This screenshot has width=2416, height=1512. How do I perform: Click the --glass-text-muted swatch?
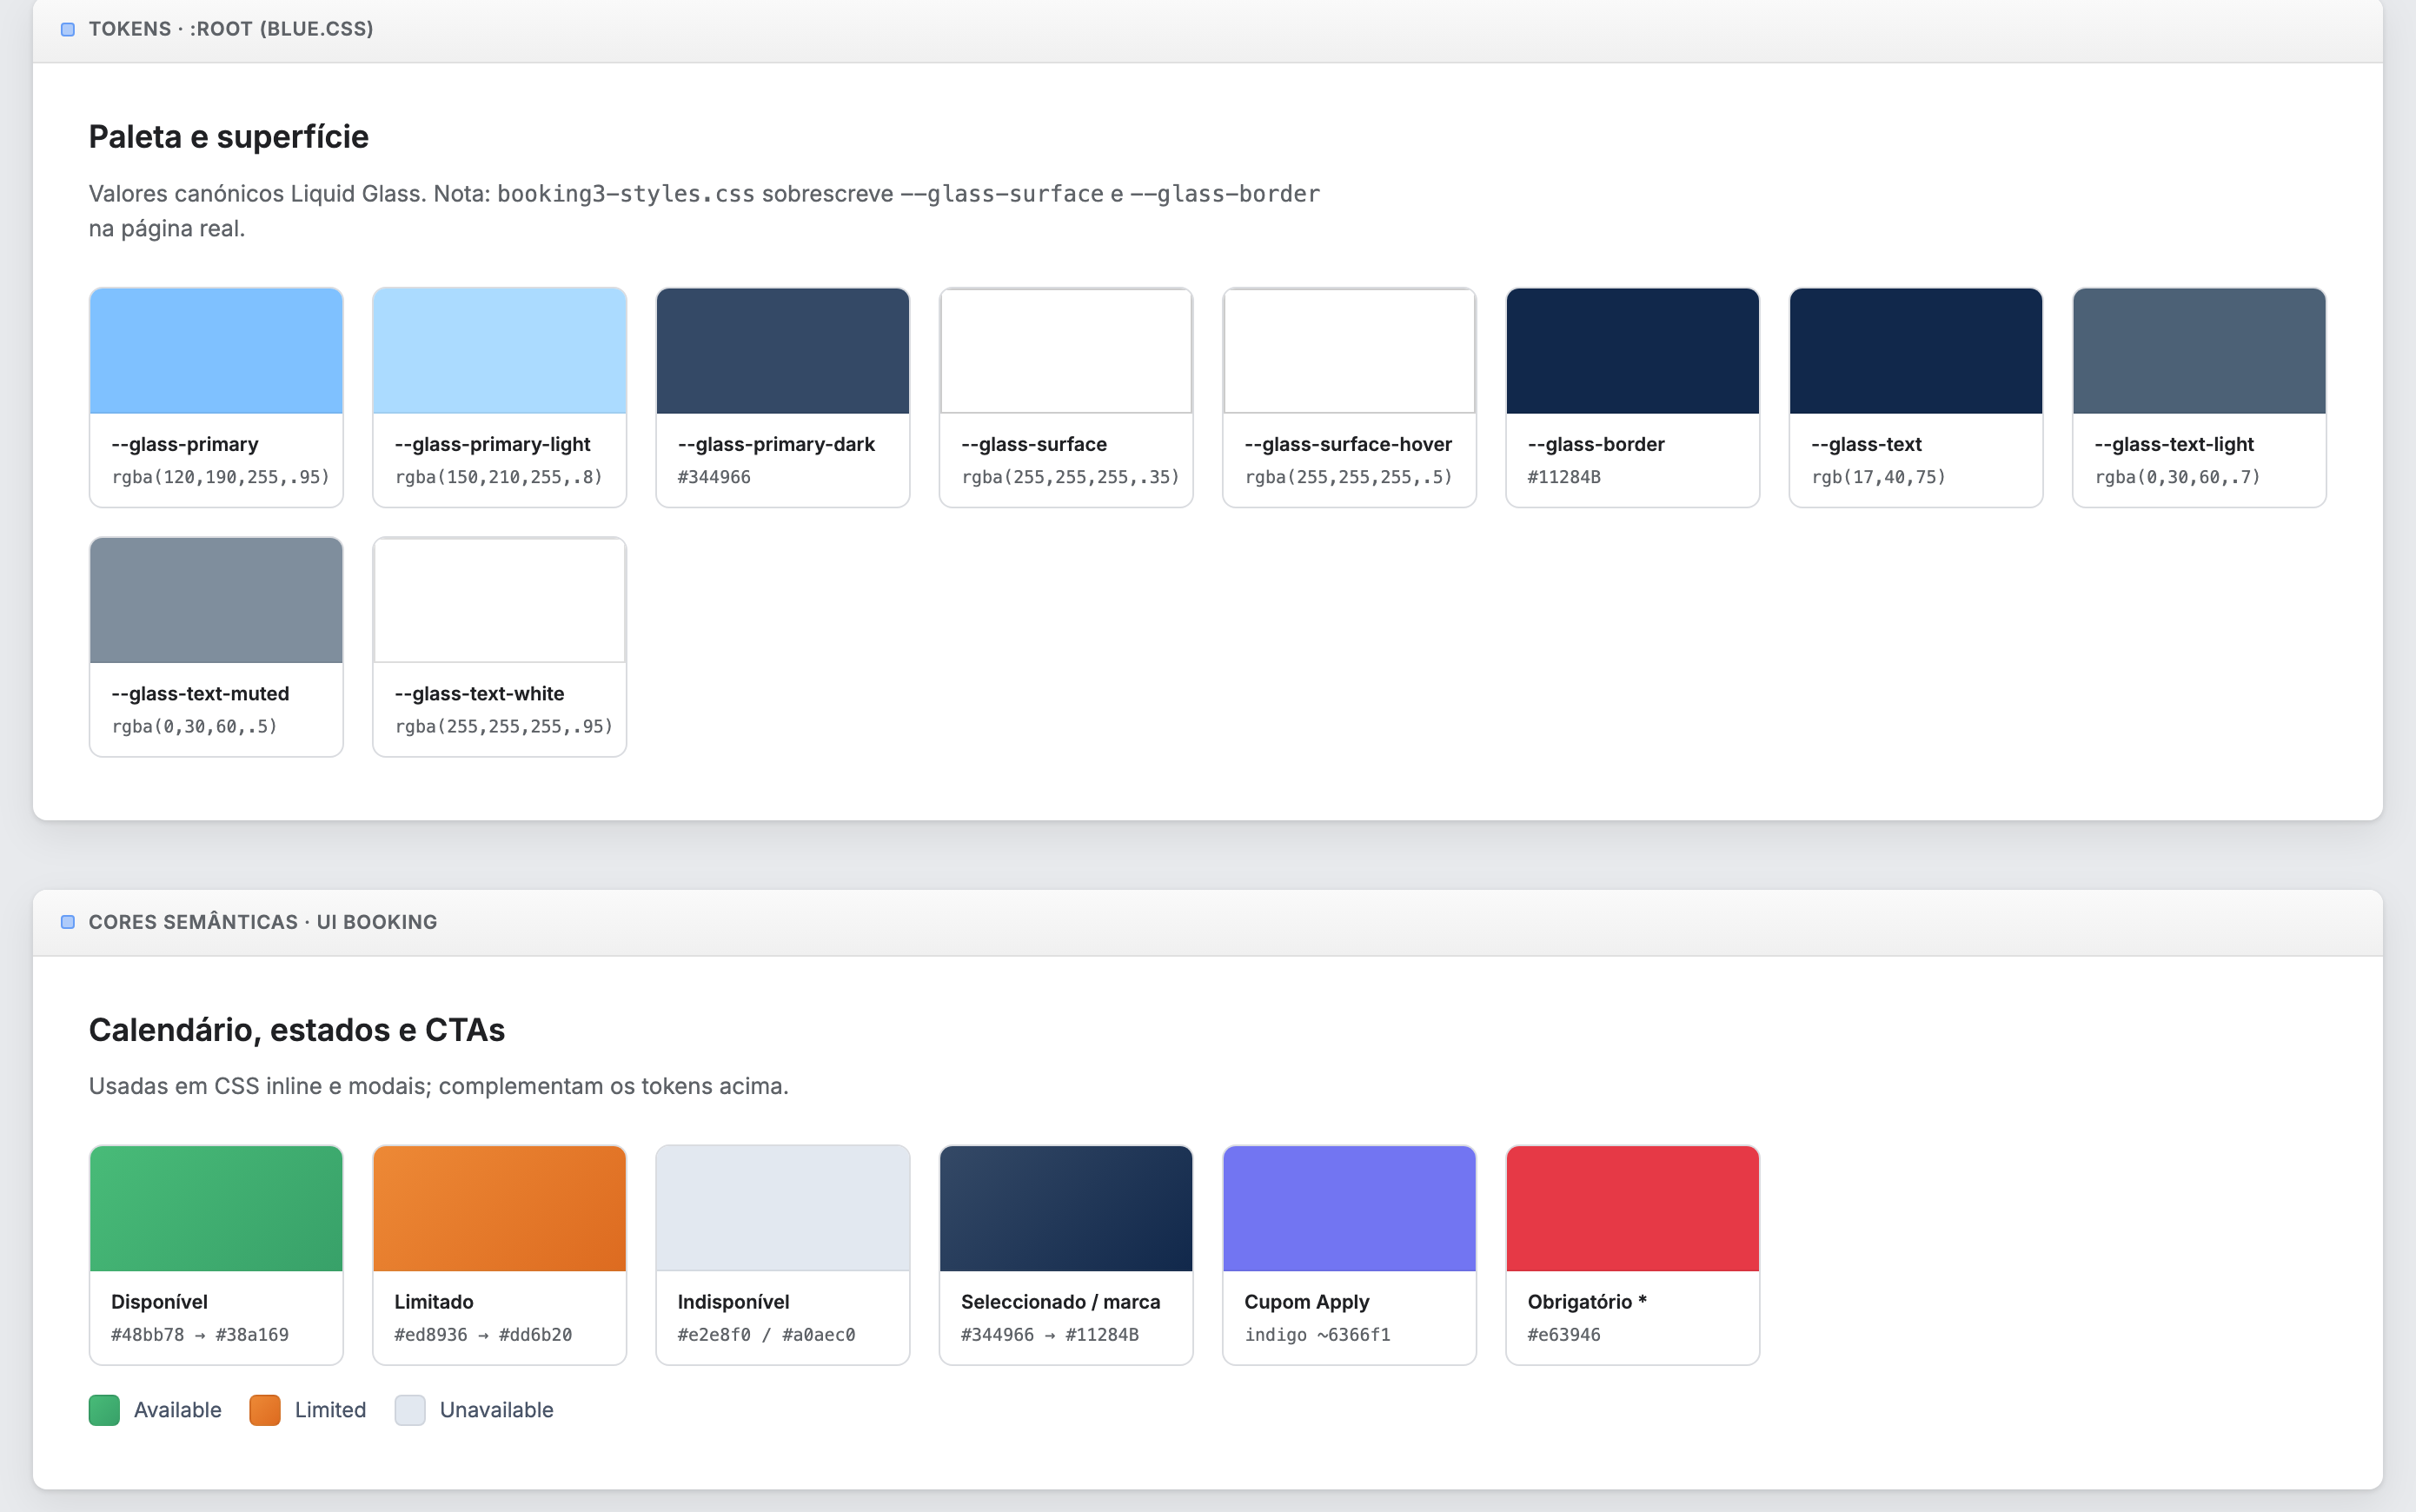point(216,600)
